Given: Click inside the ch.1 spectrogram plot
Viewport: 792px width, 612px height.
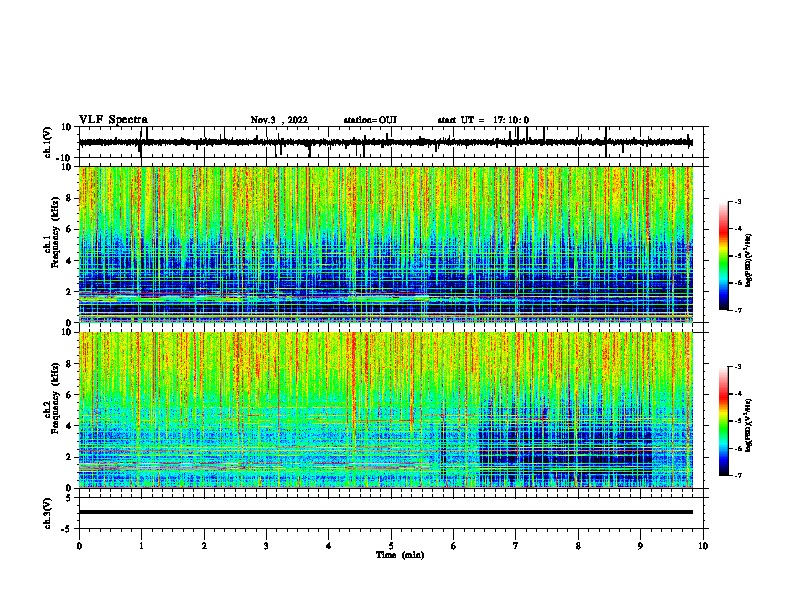Looking at the screenshot, I should [386, 244].
